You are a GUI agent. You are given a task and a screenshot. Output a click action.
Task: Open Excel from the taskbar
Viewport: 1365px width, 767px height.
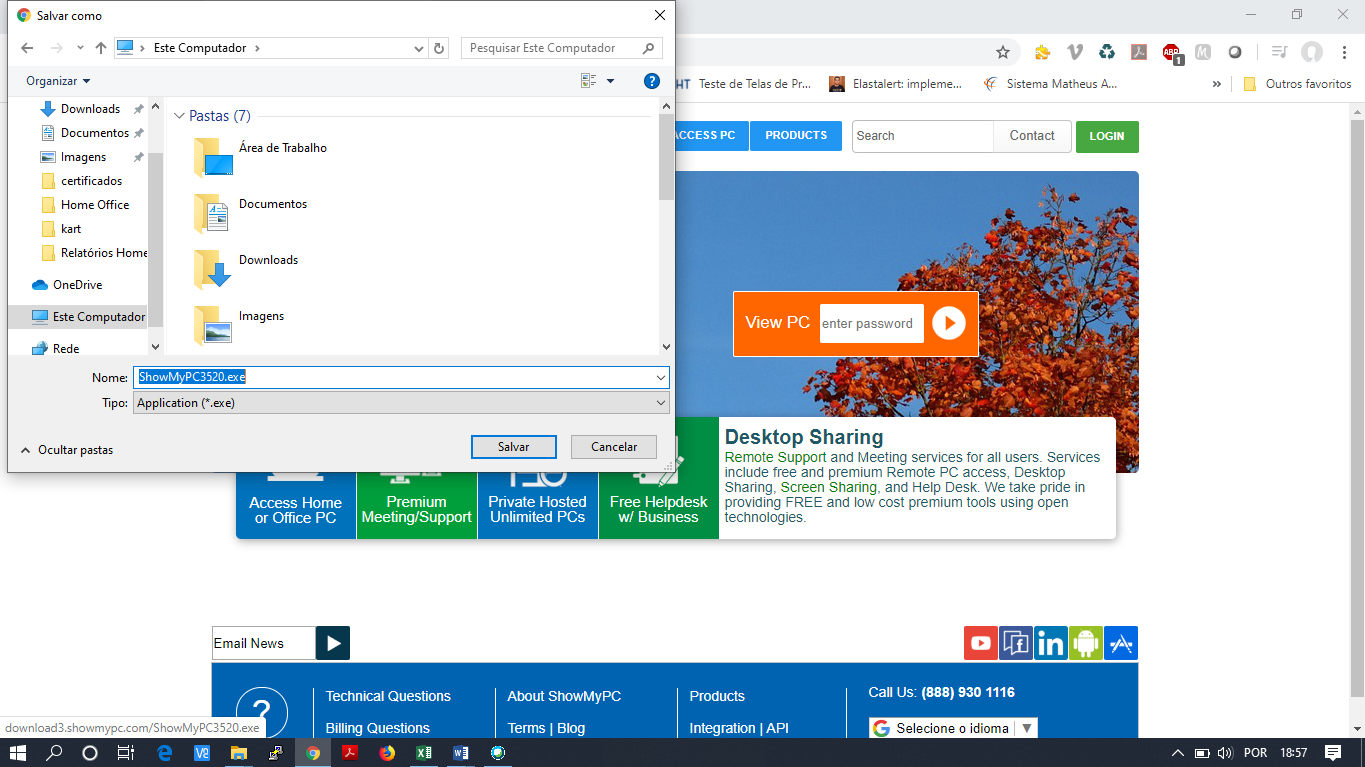(424, 753)
